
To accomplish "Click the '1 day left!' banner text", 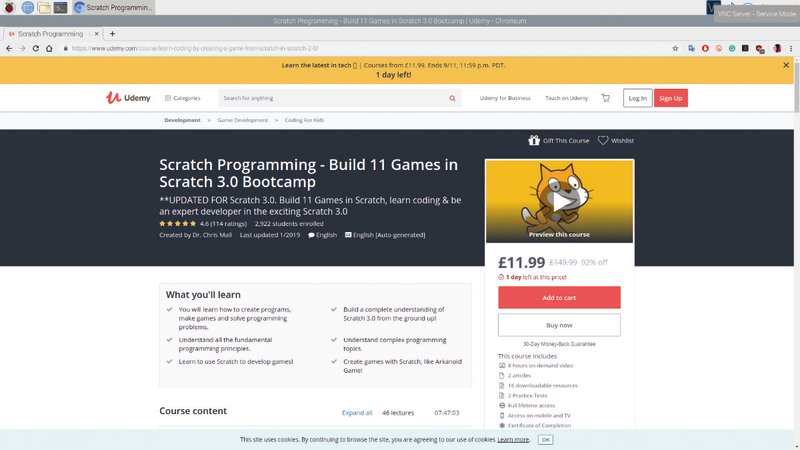I will coord(393,74).
